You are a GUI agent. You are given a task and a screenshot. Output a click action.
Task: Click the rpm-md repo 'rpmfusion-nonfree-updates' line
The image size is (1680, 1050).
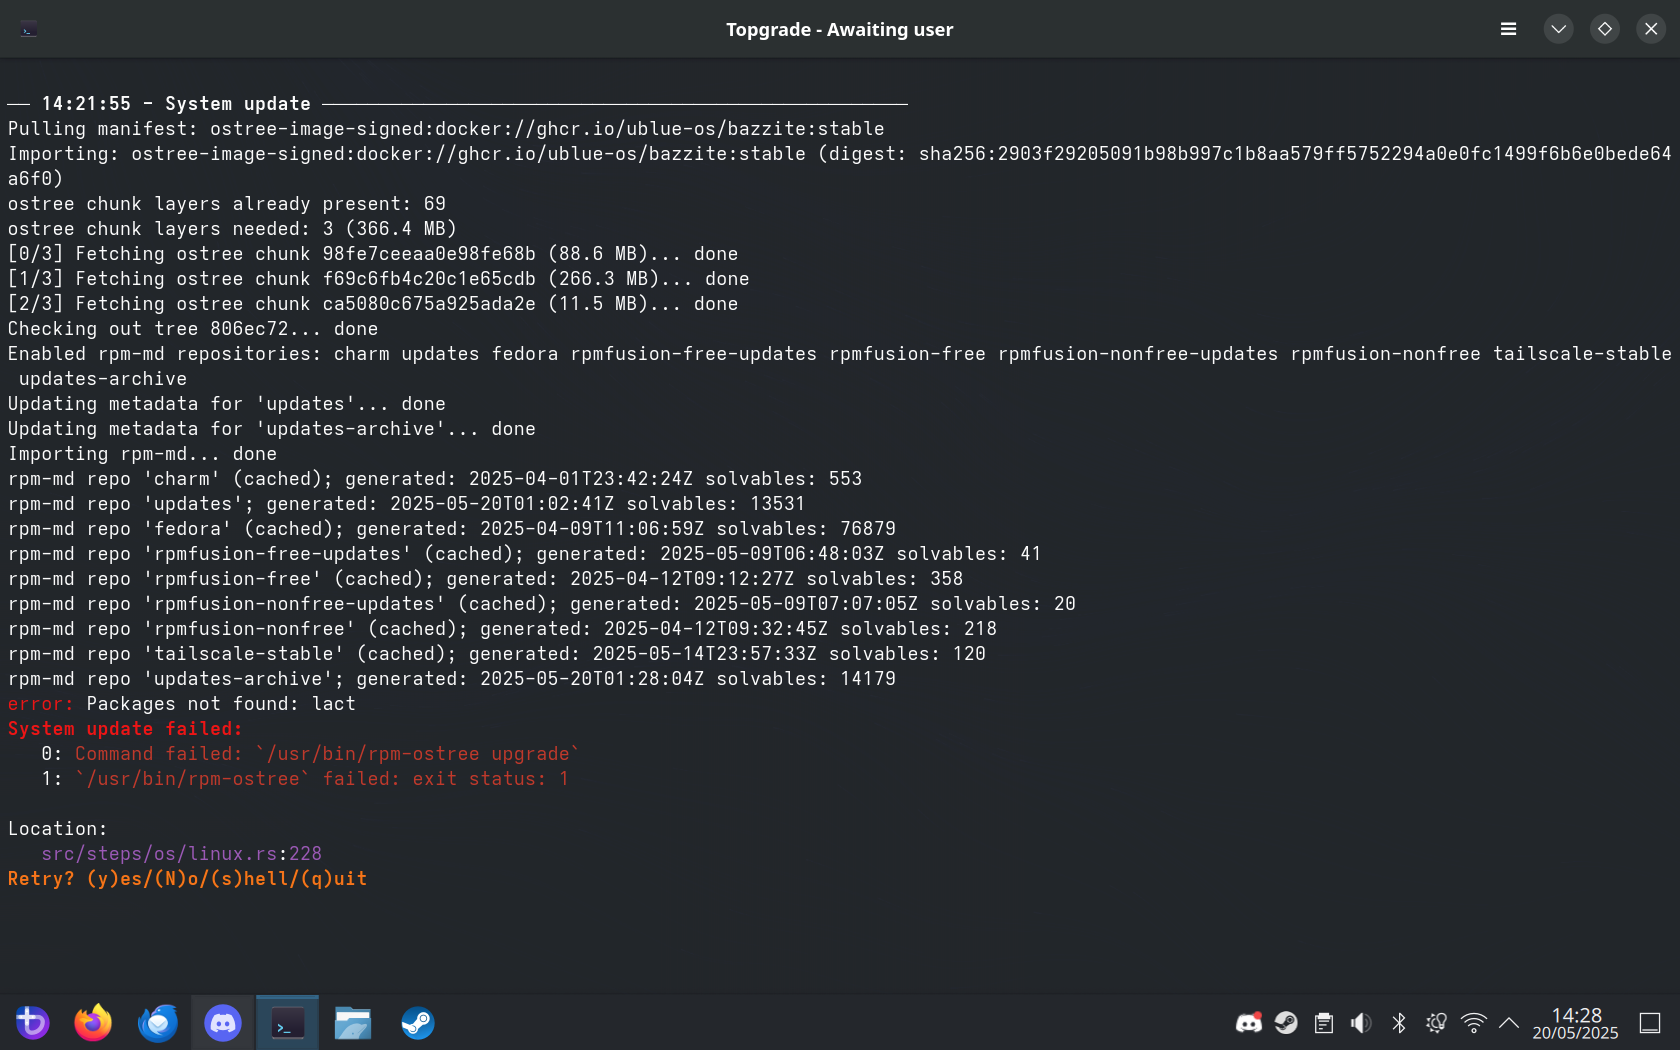542,604
